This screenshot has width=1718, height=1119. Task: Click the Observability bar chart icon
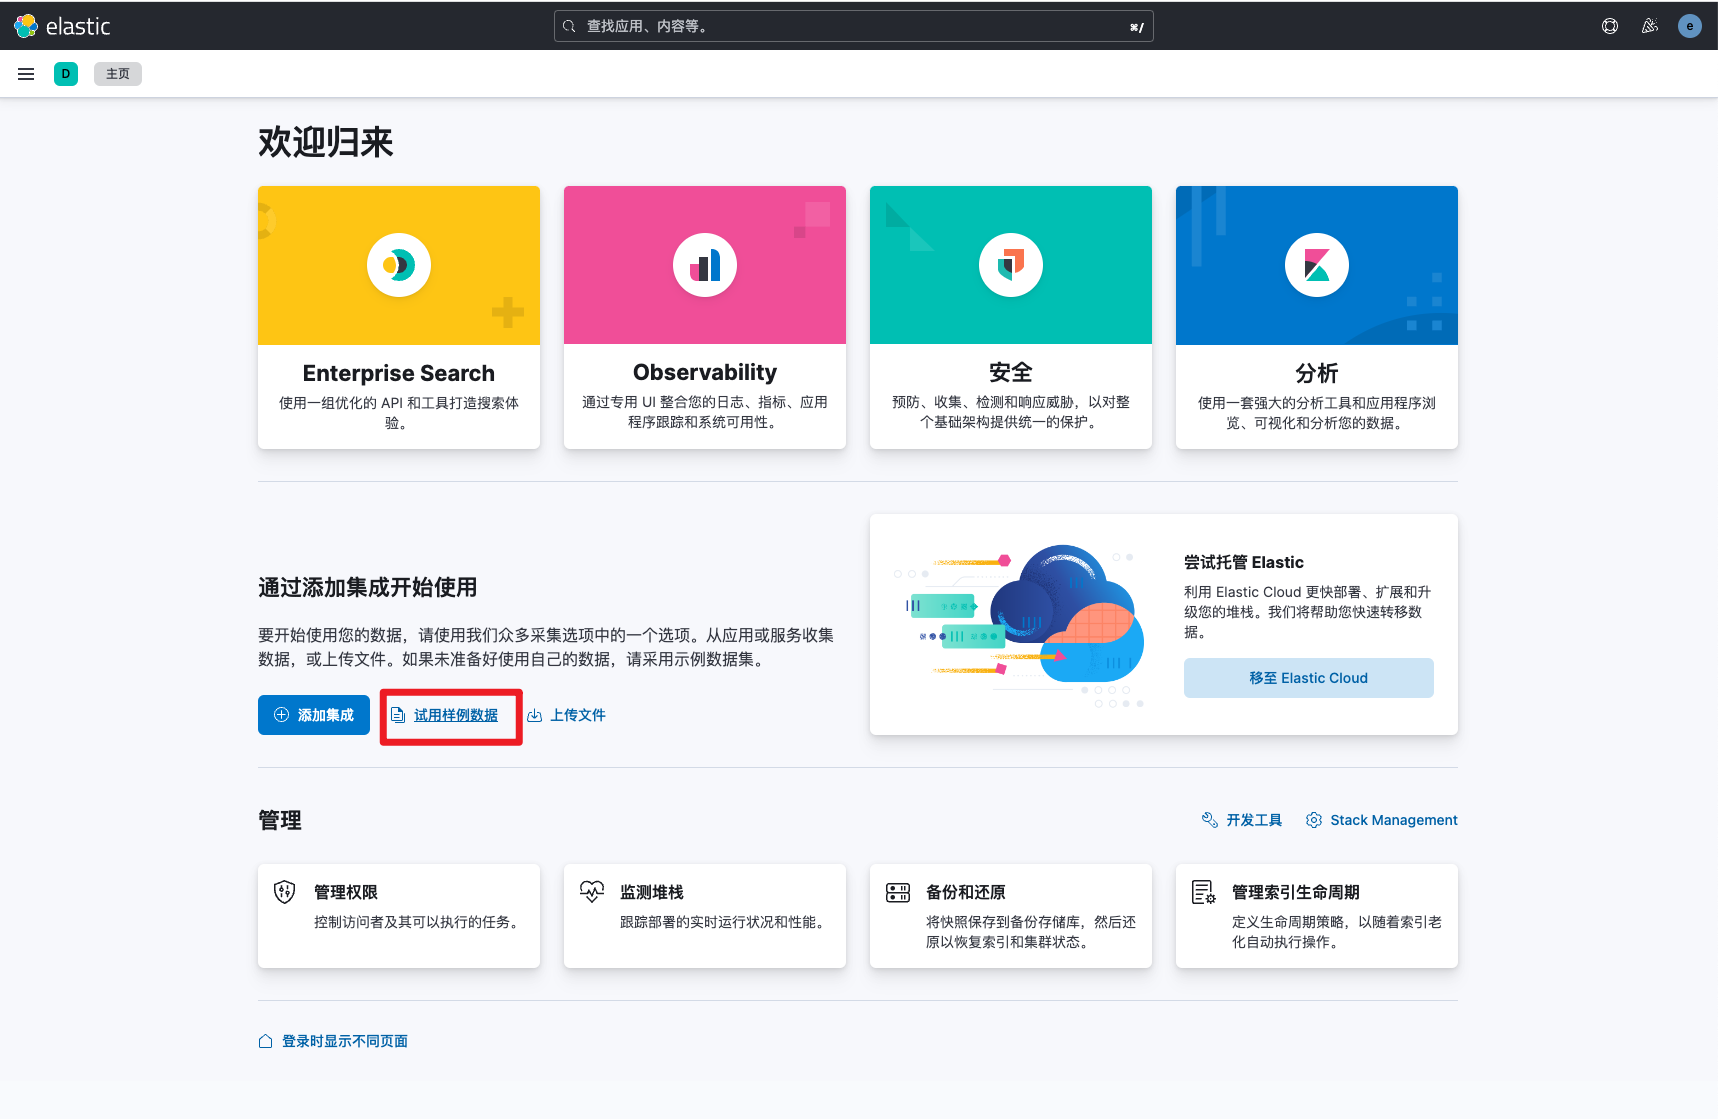coord(705,265)
